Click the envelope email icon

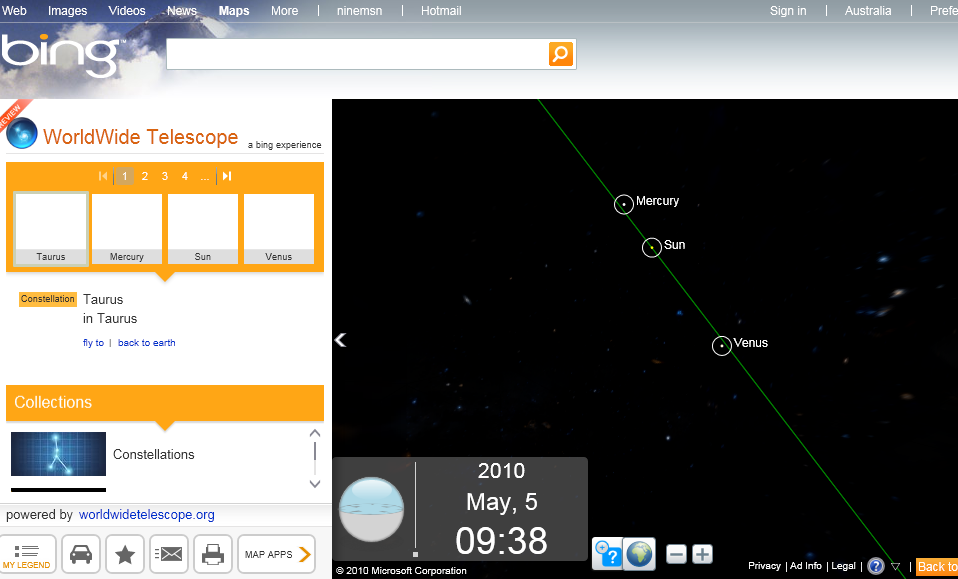(169, 554)
